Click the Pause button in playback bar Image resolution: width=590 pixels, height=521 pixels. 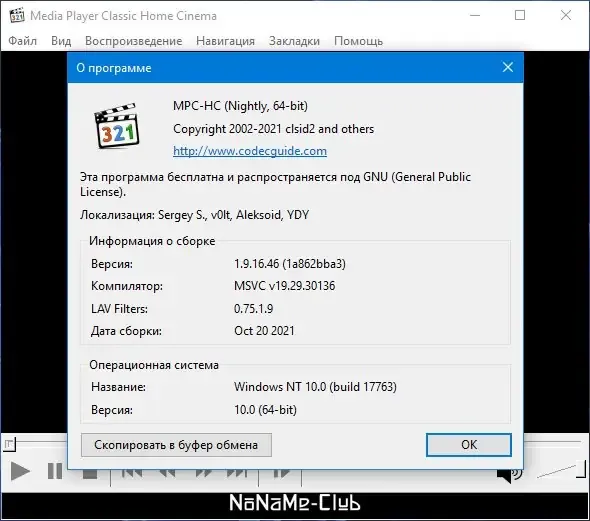55,471
